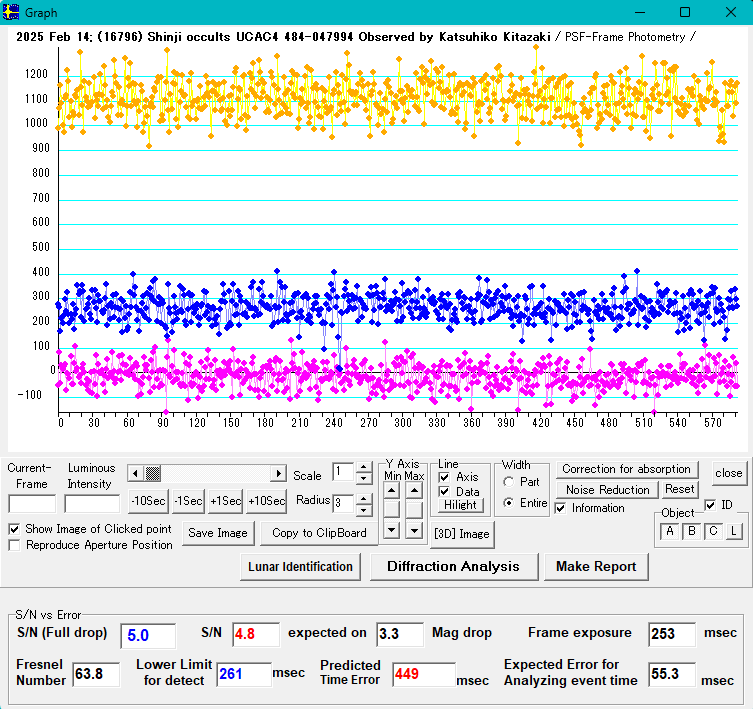Viewport: 753px width, 709px height.
Task: Click Lunar Identification button
Action: point(301,566)
